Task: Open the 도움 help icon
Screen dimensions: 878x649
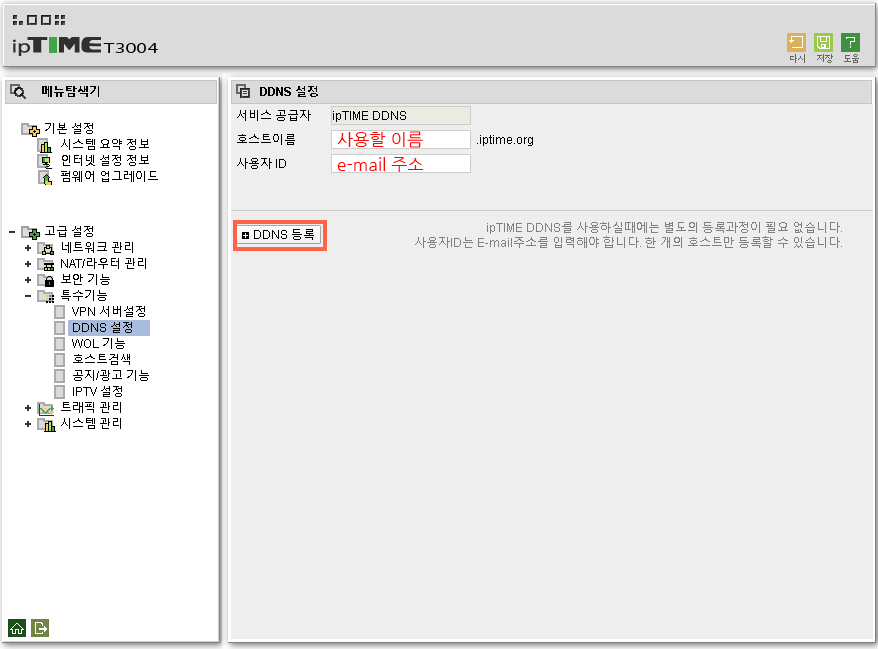Action: [850, 43]
